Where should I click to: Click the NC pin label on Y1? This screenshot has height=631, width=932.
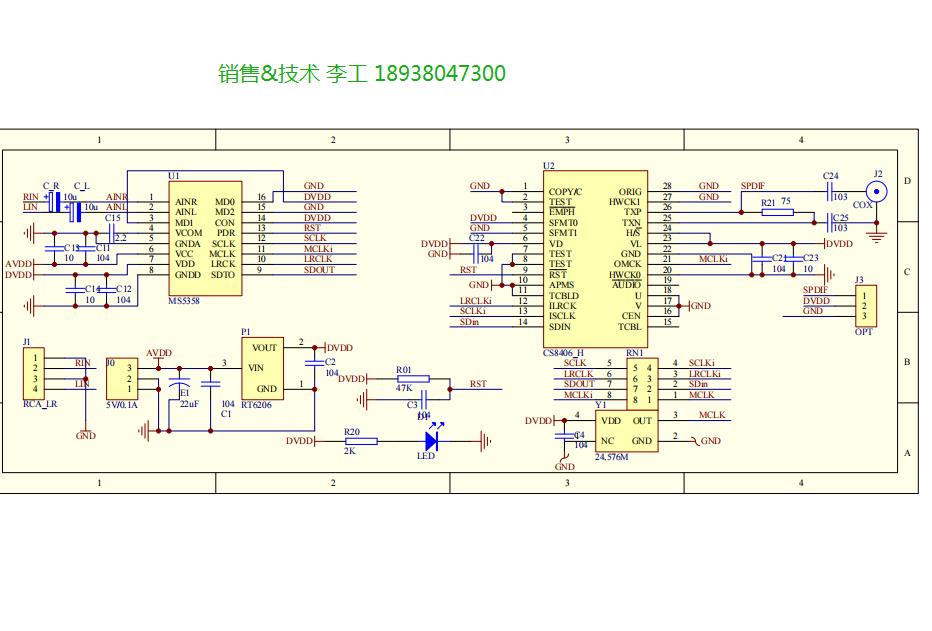pyautogui.click(x=607, y=441)
